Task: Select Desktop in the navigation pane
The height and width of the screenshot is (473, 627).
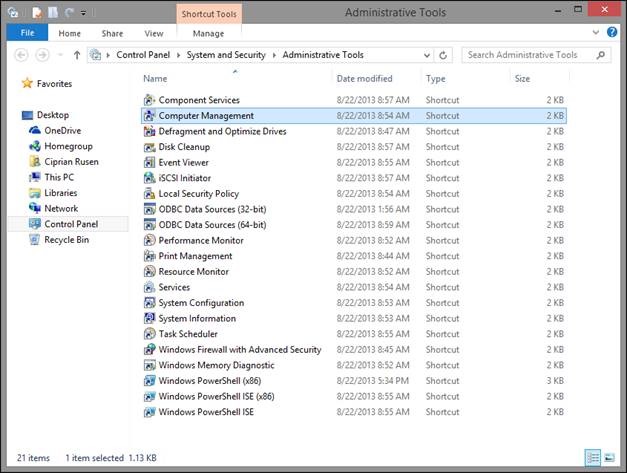Action: click(x=53, y=115)
